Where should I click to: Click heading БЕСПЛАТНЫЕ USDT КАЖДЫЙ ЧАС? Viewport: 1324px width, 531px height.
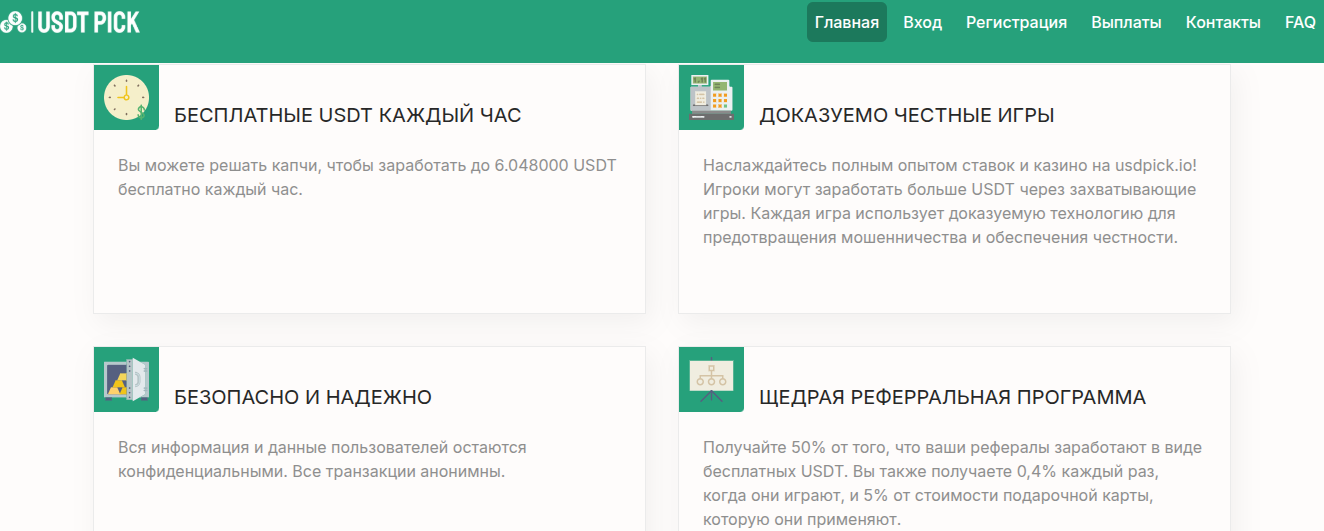[348, 115]
